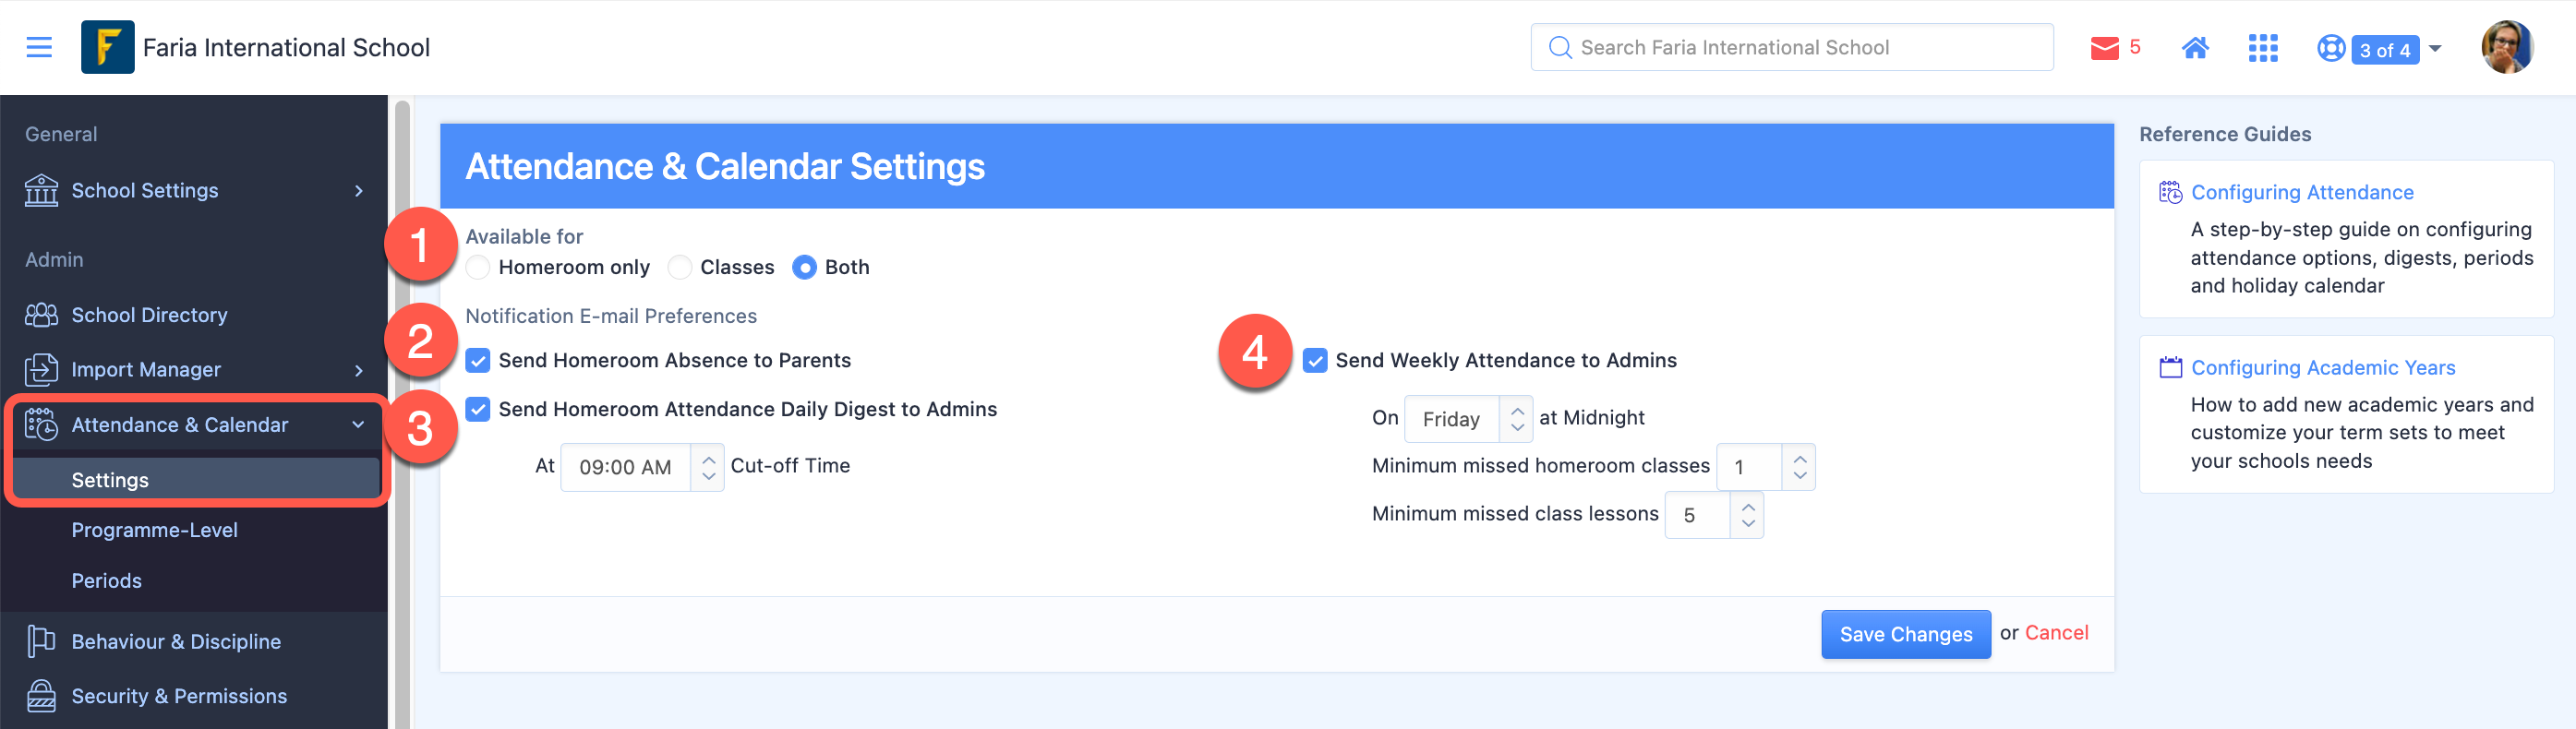Disable Send Weekly Attendance to Admins
The width and height of the screenshot is (2576, 729).
click(1315, 360)
